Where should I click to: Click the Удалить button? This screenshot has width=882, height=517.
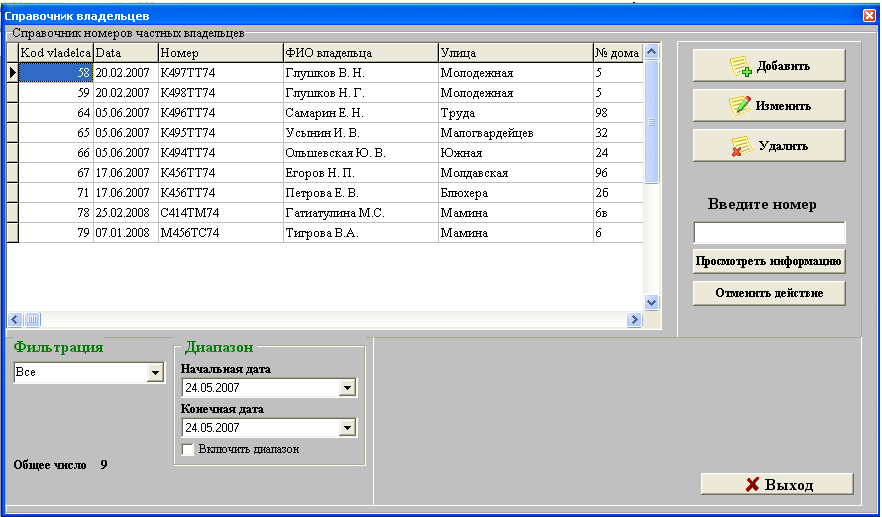[769, 146]
